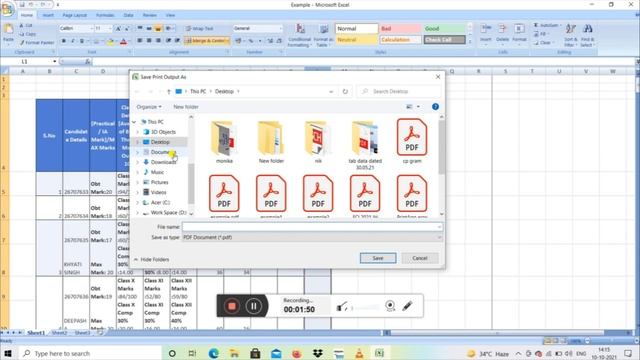This screenshot has width=640, height=360.
Task: Click the AutoSum button
Action: coord(547,25)
